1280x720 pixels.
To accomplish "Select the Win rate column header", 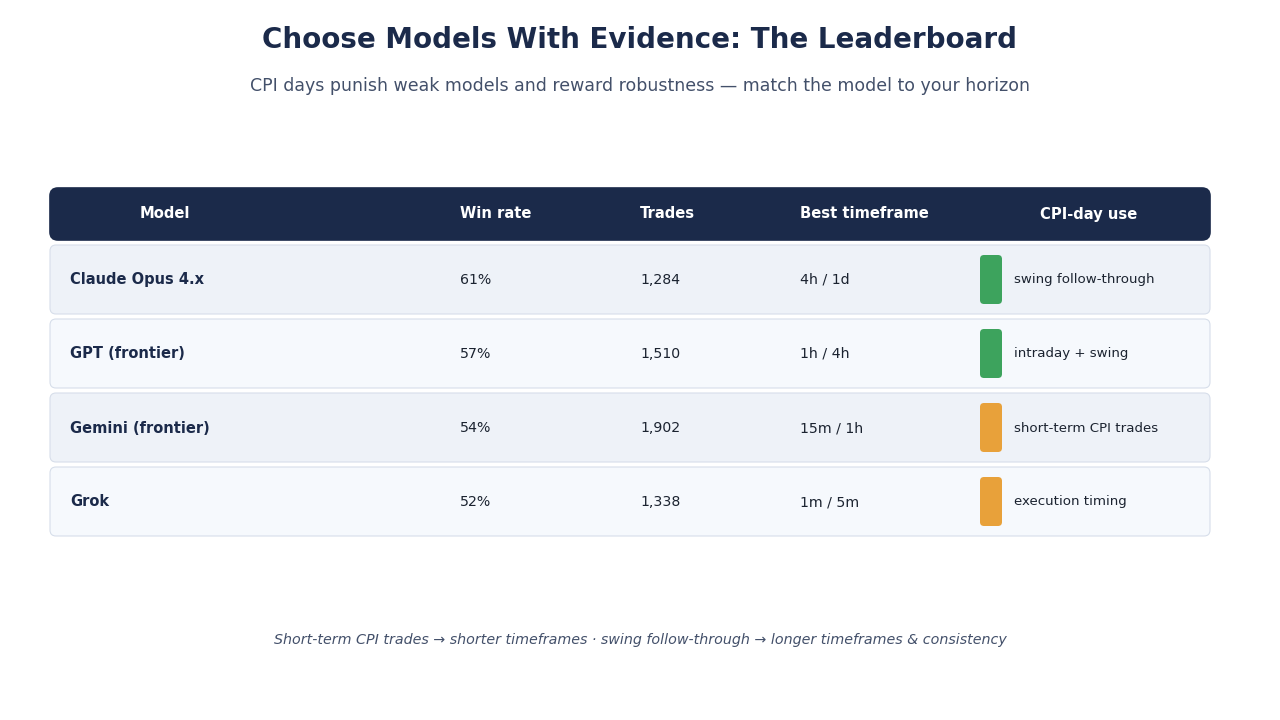I will tap(496, 214).
